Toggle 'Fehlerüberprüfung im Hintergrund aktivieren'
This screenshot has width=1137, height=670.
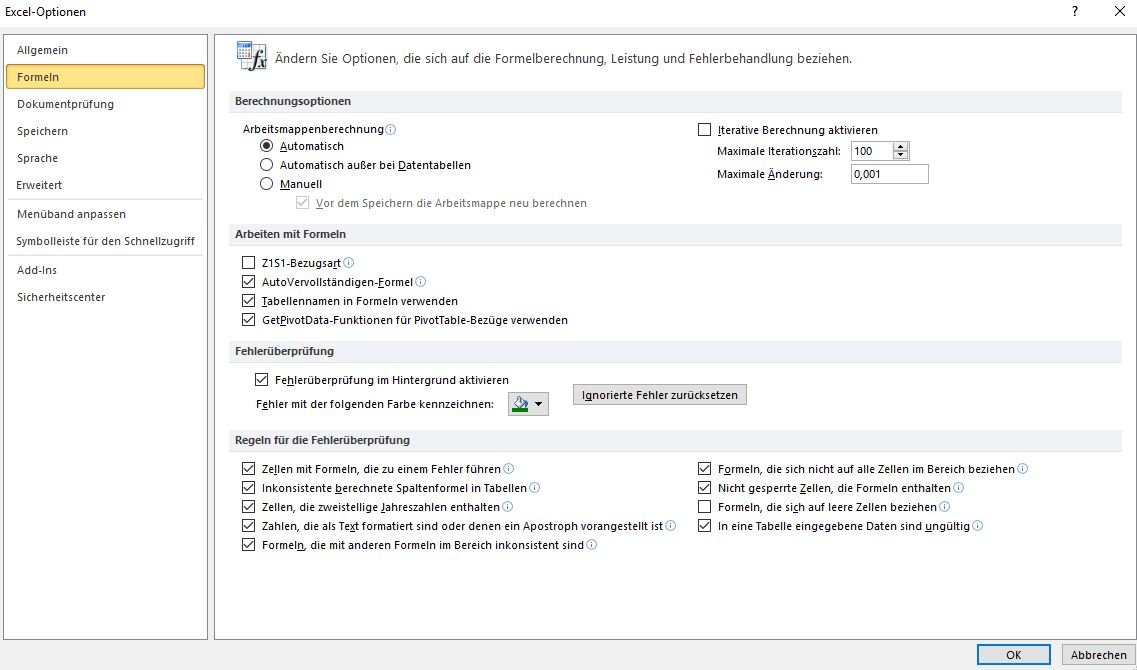coord(262,379)
